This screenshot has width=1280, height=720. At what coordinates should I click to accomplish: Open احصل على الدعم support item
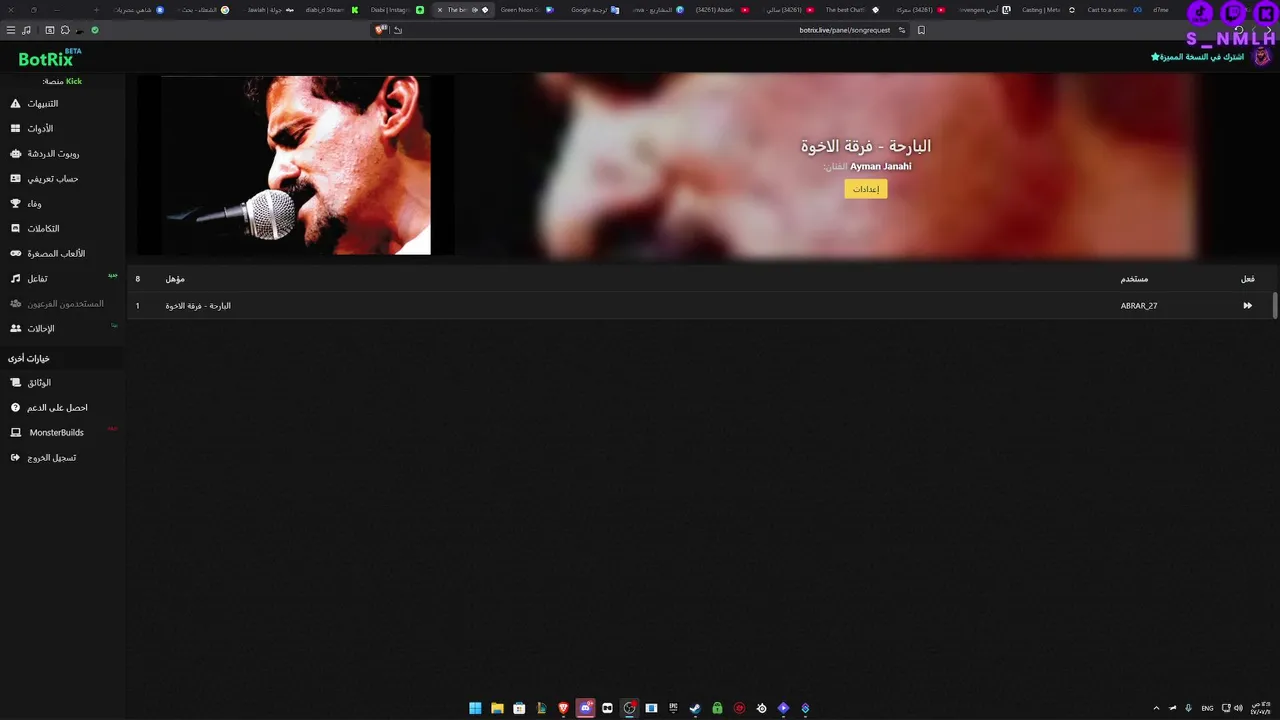[48, 408]
